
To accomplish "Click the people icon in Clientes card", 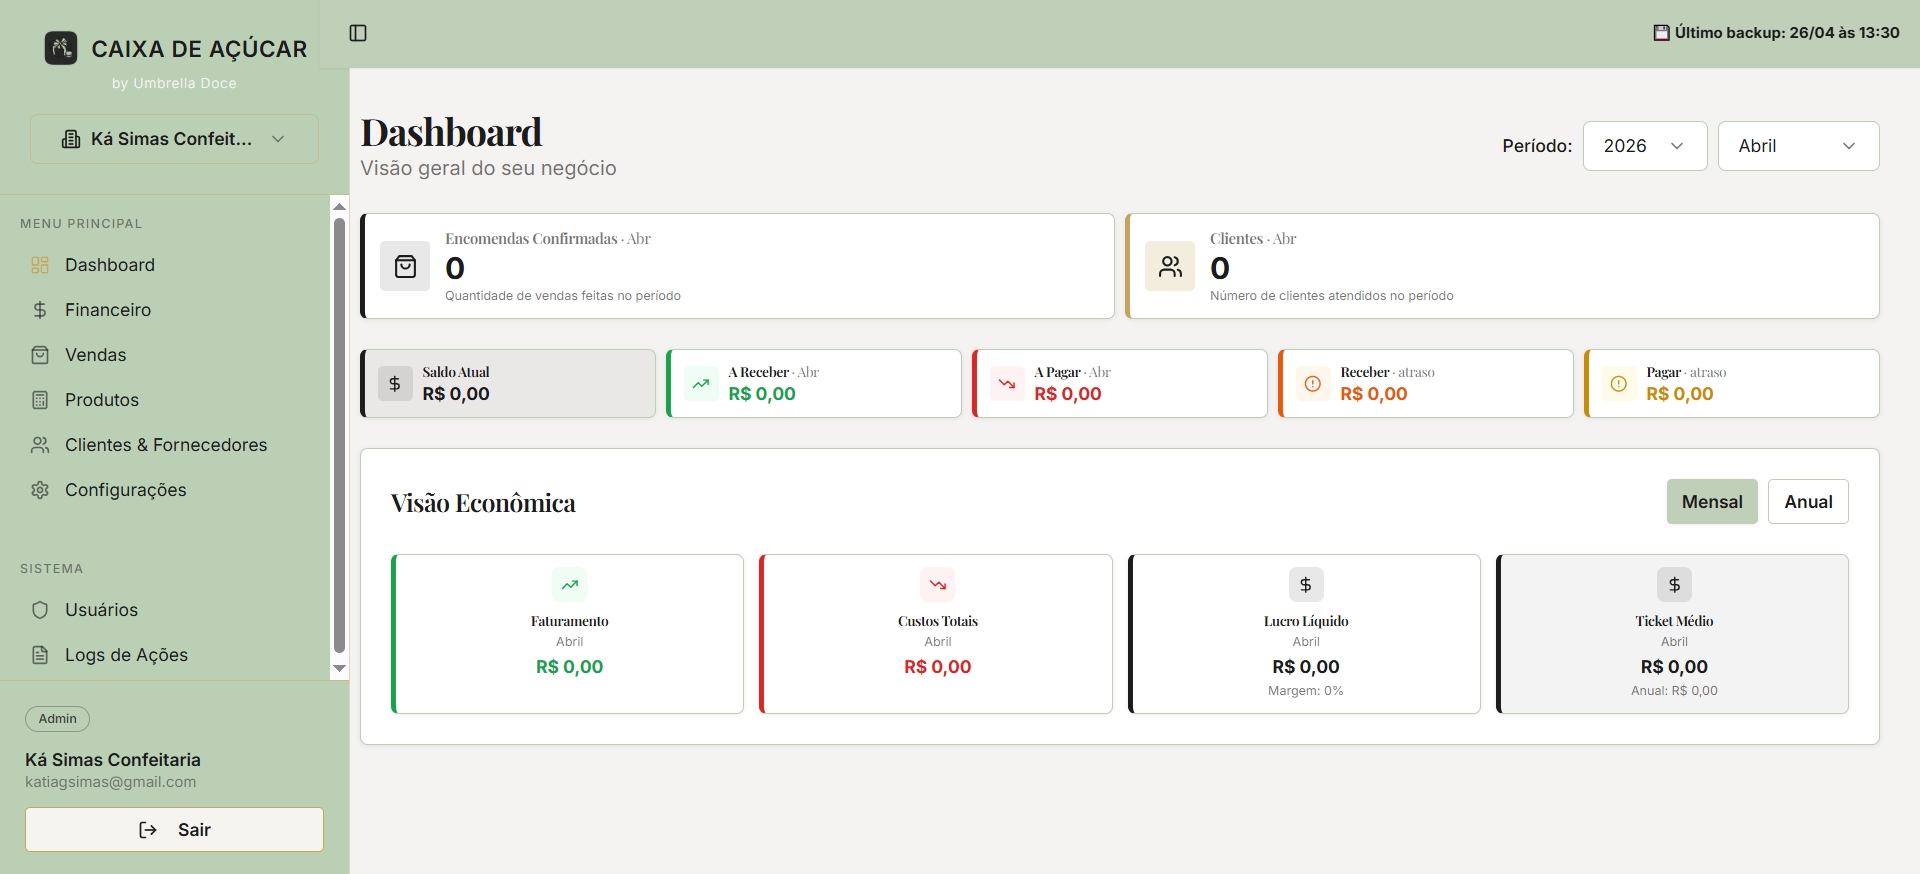I will 1170,266.
